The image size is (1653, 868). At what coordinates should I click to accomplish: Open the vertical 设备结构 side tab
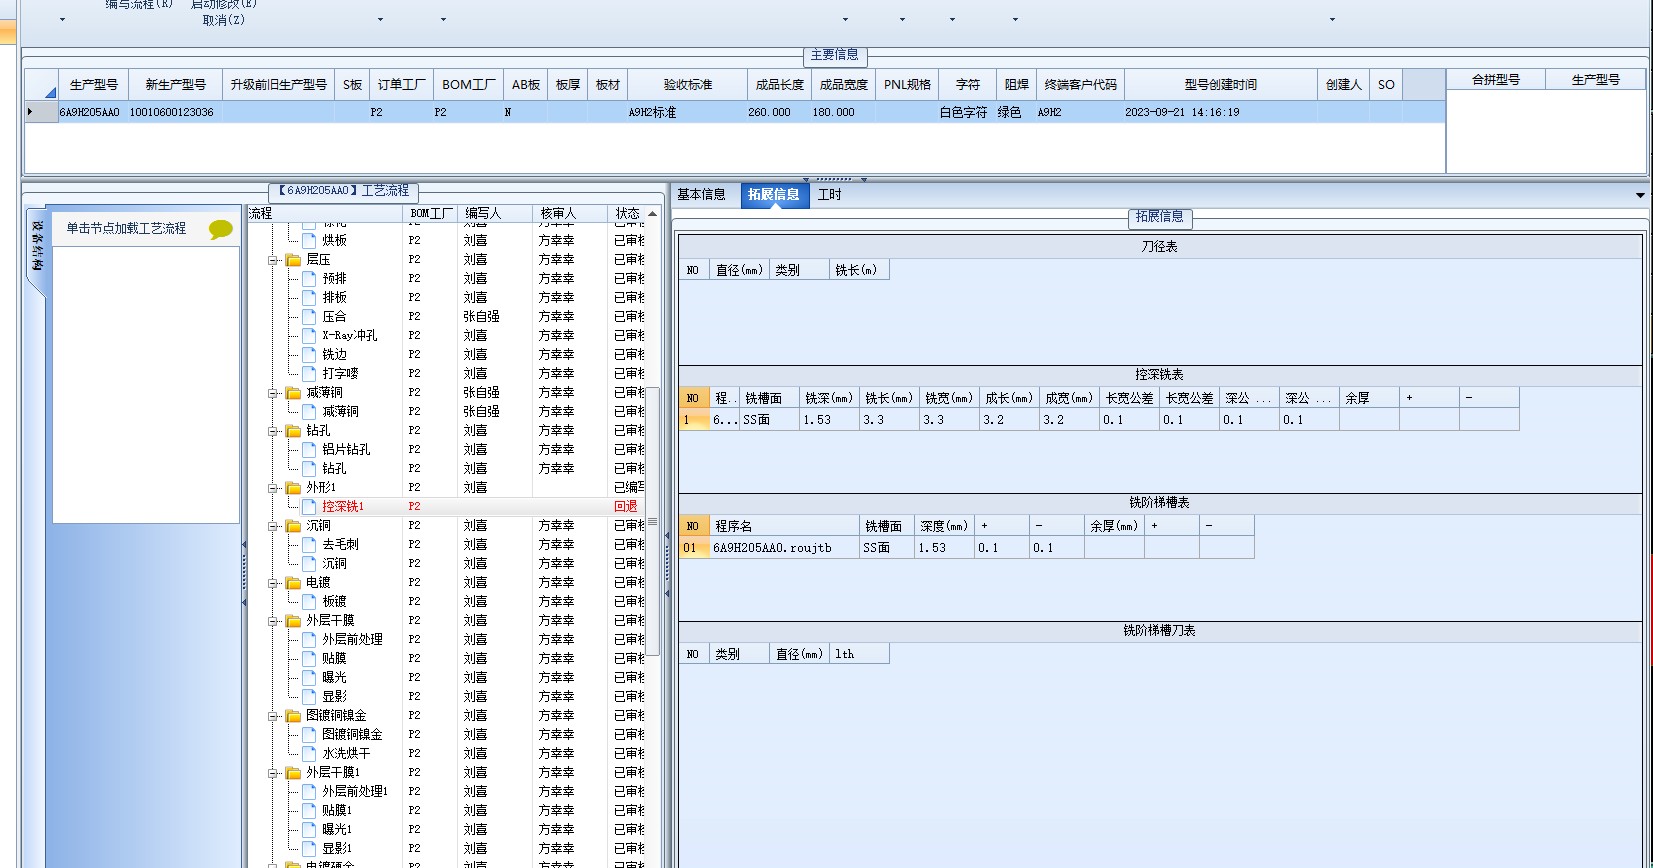[37, 247]
